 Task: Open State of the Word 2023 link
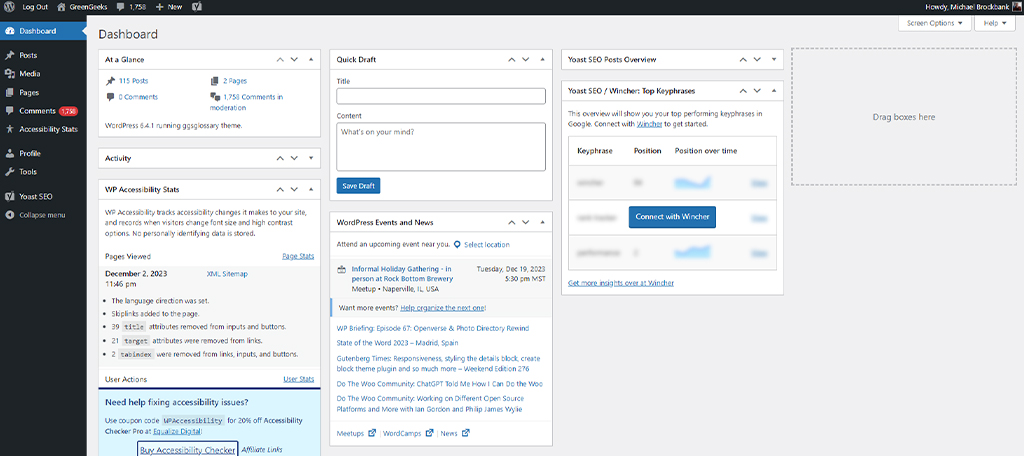pos(397,342)
